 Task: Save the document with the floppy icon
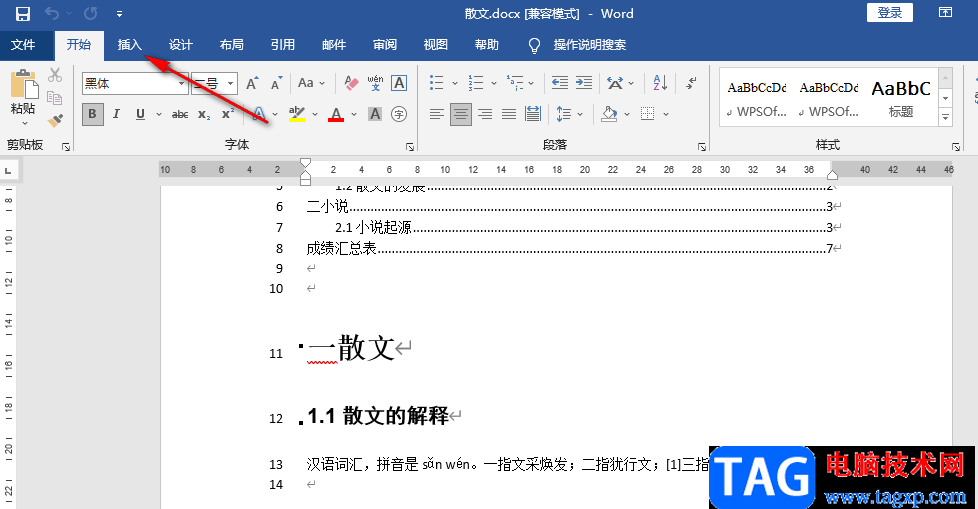pos(22,14)
